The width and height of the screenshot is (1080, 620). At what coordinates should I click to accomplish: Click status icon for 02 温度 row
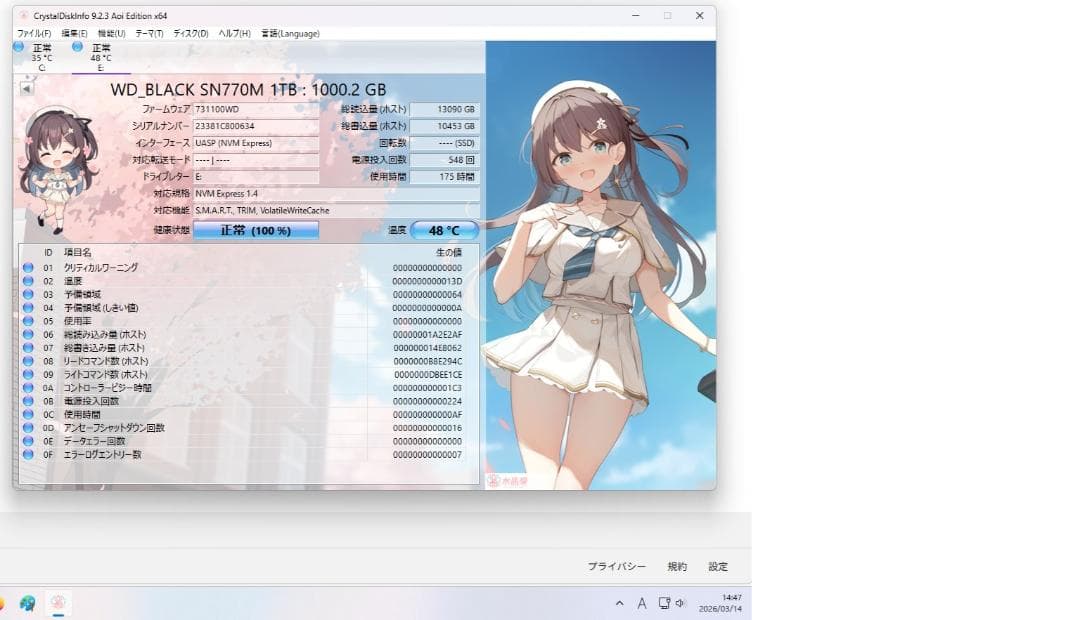click(28, 281)
